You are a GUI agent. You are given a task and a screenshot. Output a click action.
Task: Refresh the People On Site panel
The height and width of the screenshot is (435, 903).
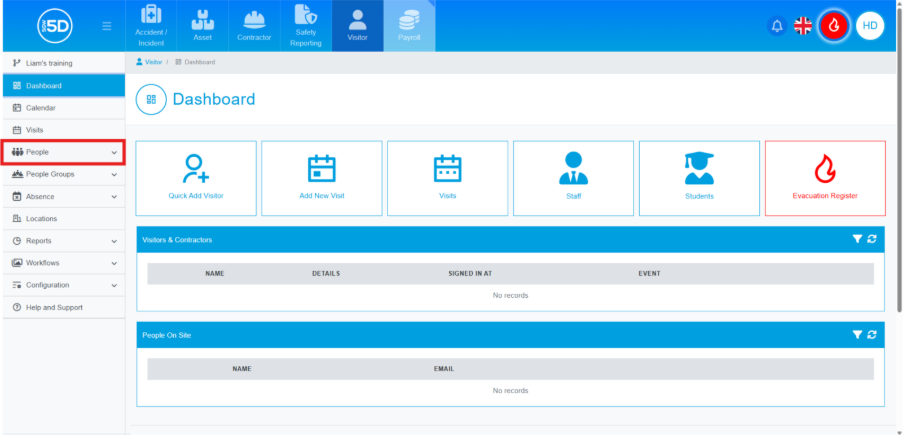pyautogui.click(x=872, y=335)
